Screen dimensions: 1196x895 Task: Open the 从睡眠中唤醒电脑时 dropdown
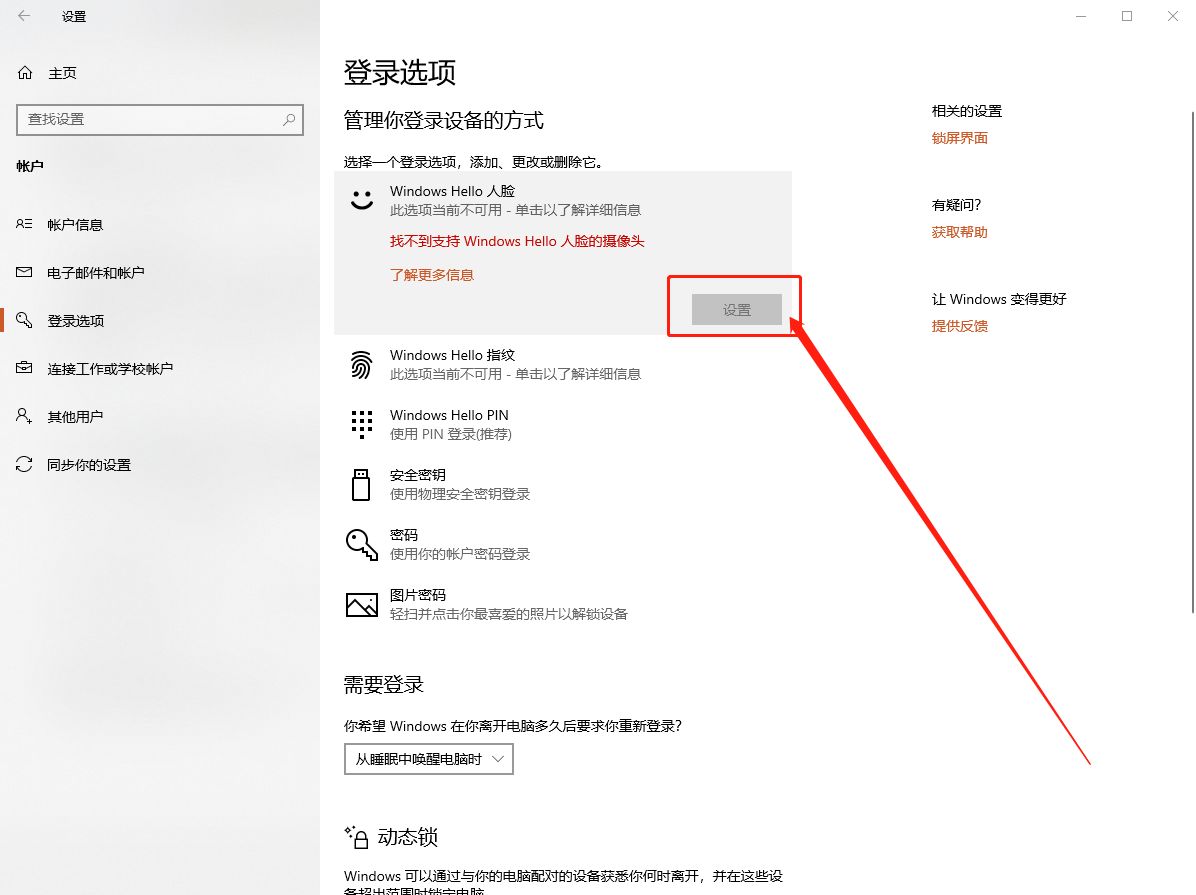click(x=428, y=759)
